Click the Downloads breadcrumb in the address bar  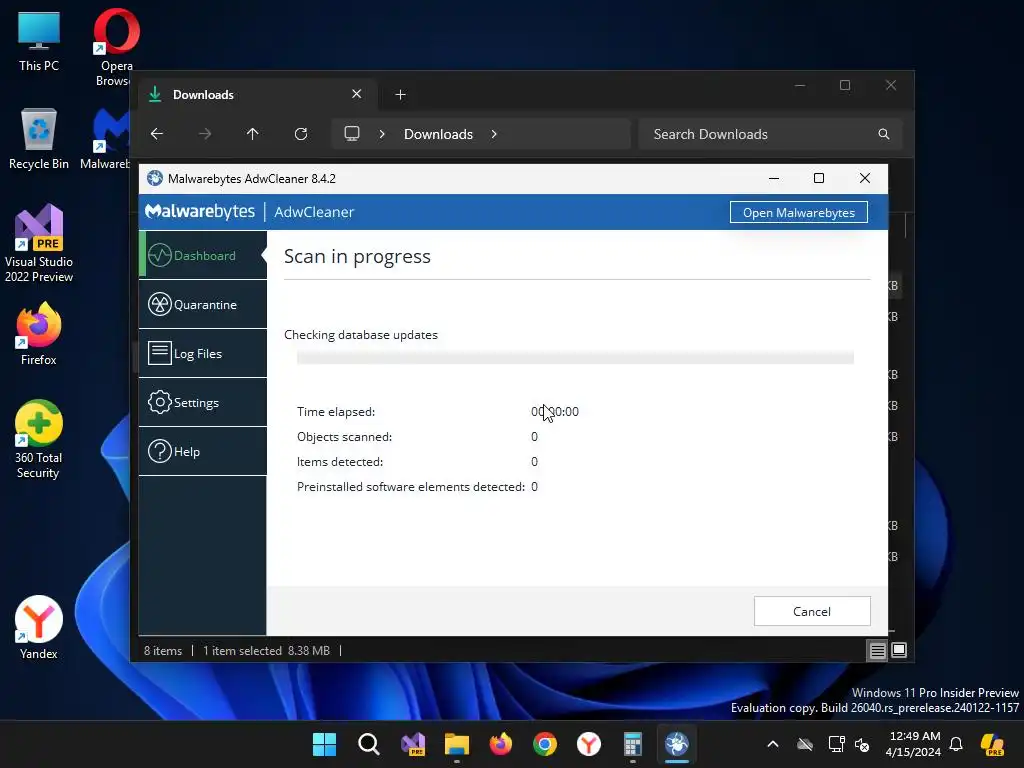pos(438,134)
